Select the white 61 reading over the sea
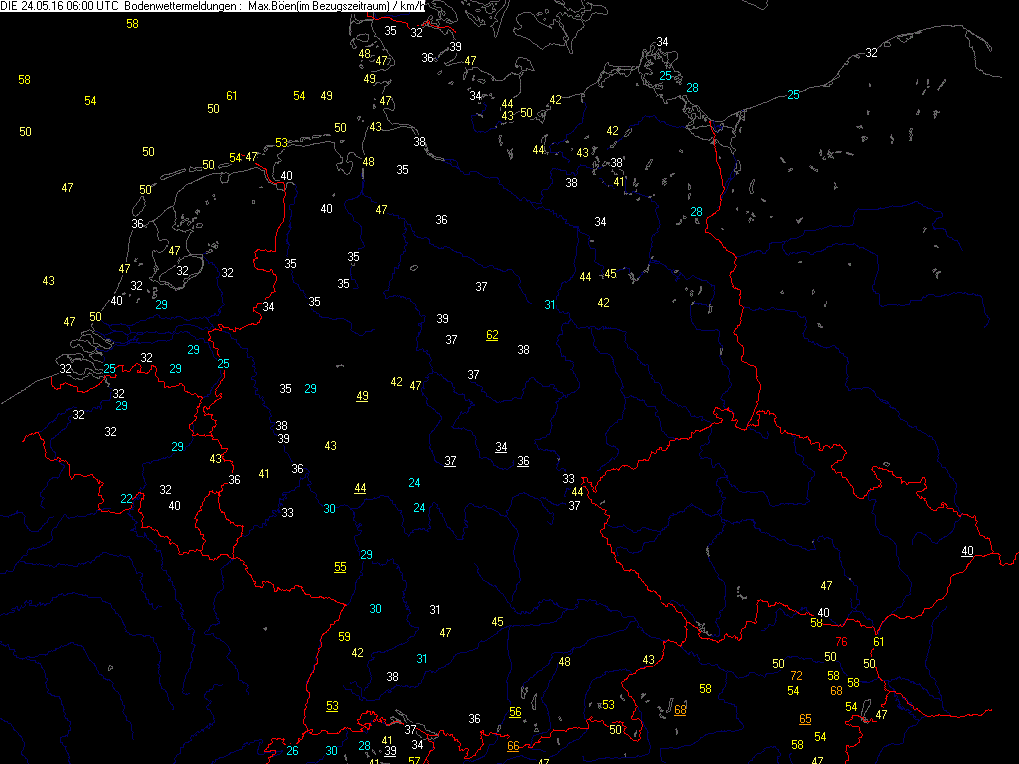 [x=232, y=96]
